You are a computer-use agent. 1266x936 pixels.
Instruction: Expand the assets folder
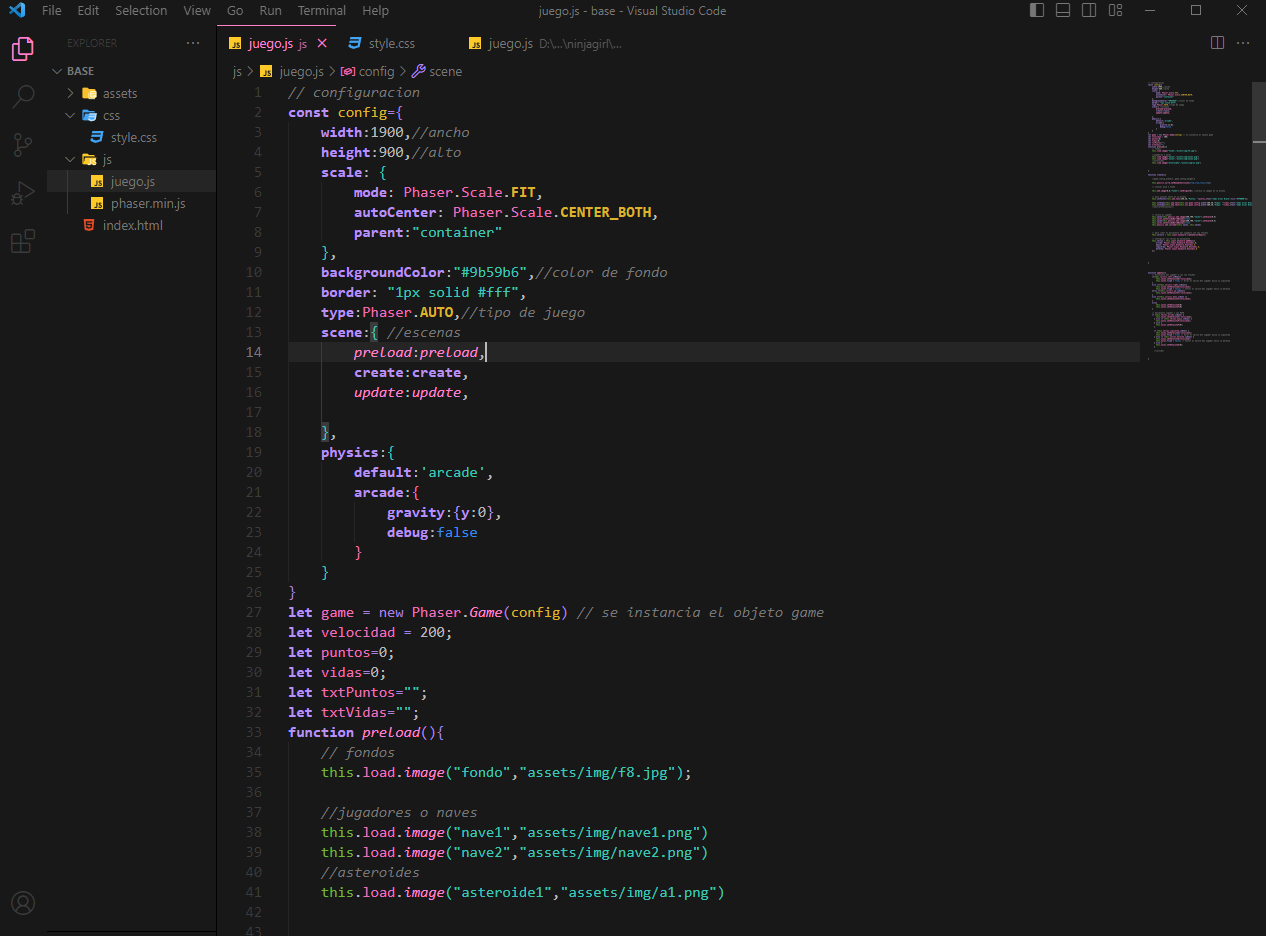coord(120,93)
